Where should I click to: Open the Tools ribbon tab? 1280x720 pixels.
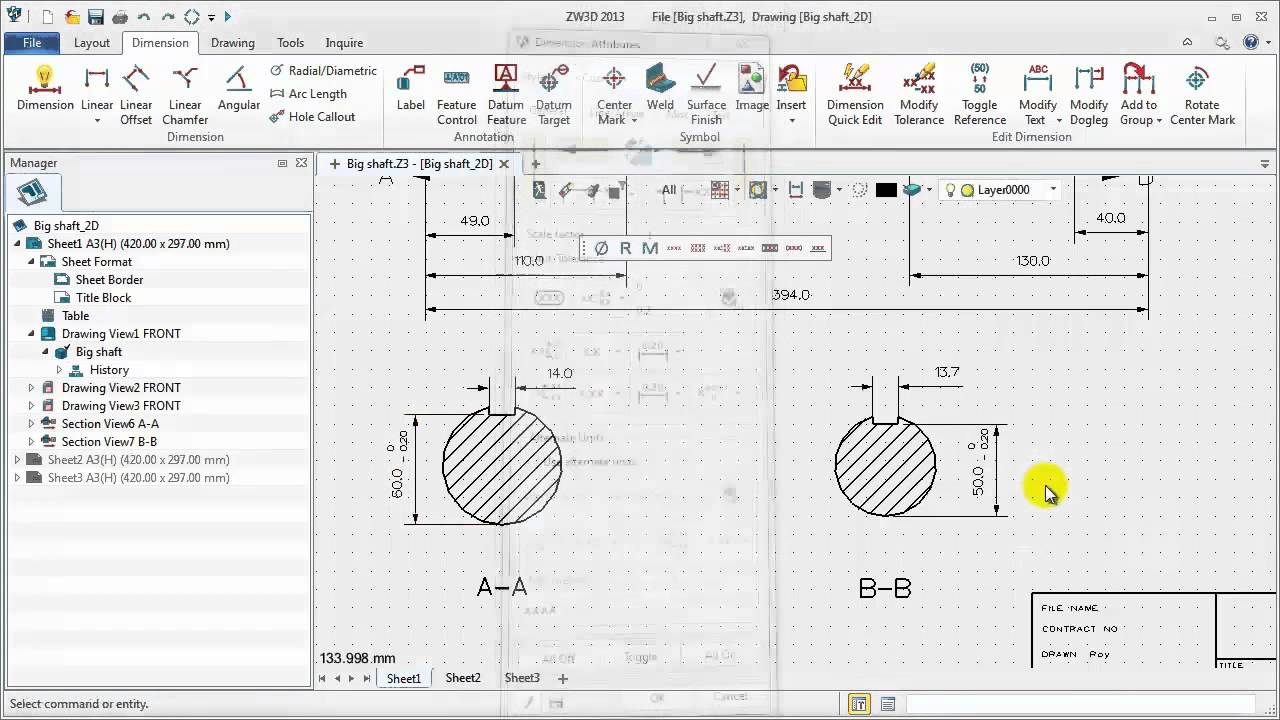[x=290, y=43]
